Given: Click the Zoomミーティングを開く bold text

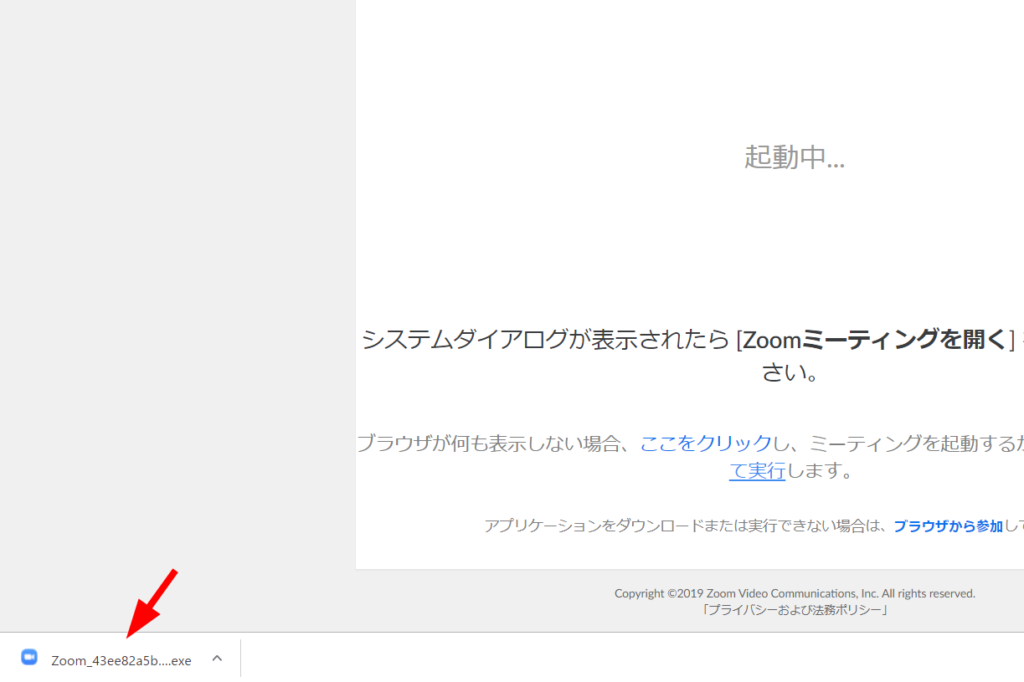Looking at the screenshot, I should coord(876,340).
